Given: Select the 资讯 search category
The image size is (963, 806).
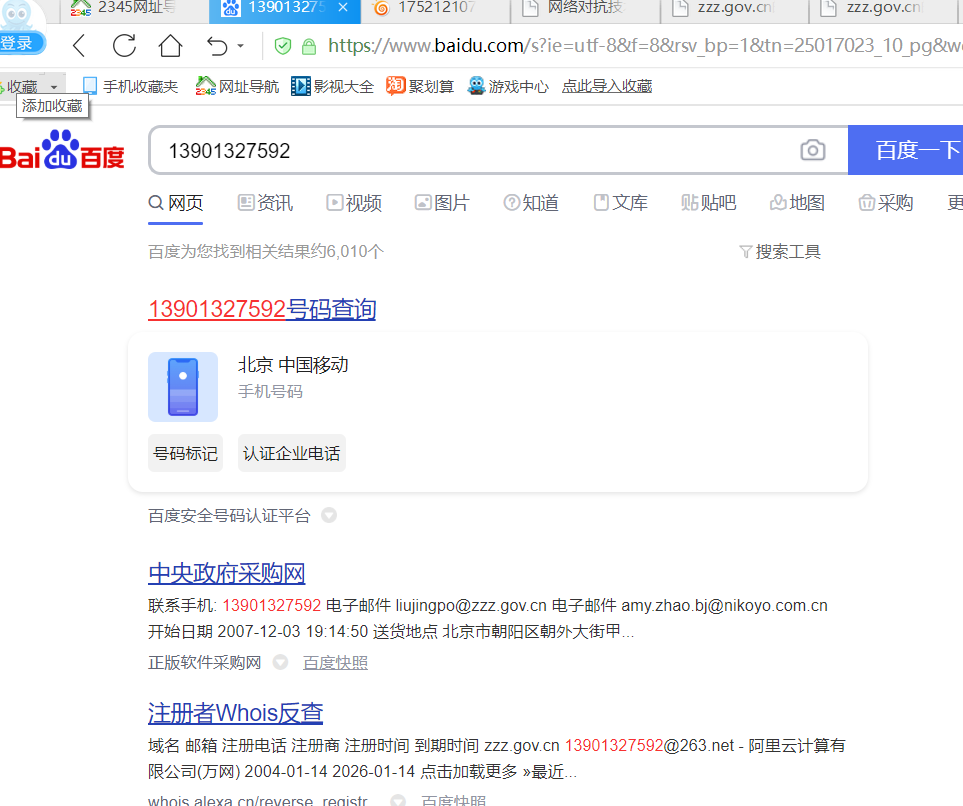Looking at the screenshot, I should click(265, 203).
